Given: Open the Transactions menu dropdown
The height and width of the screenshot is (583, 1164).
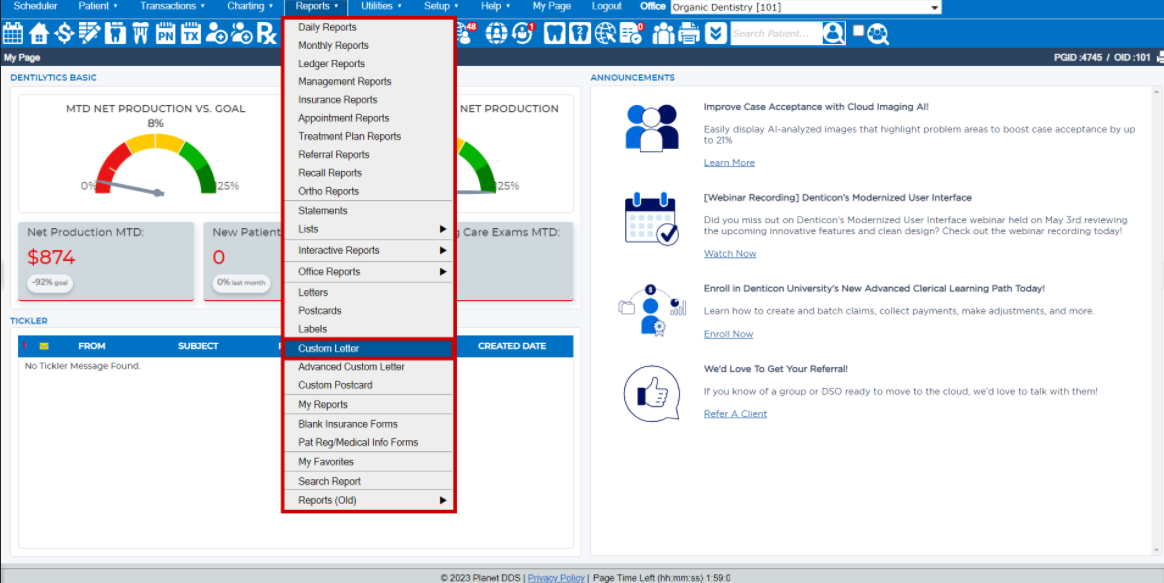Looking at the screenshot, I should pos(173,6).
